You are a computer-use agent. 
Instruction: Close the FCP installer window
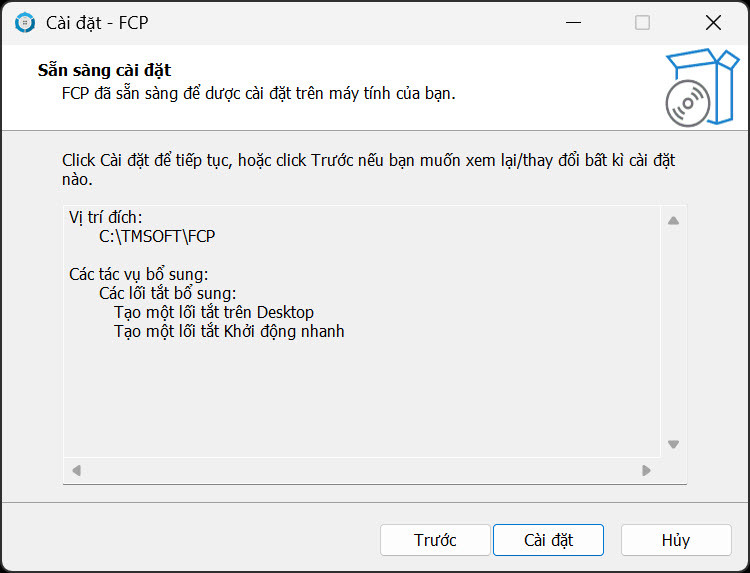[713, 22]
